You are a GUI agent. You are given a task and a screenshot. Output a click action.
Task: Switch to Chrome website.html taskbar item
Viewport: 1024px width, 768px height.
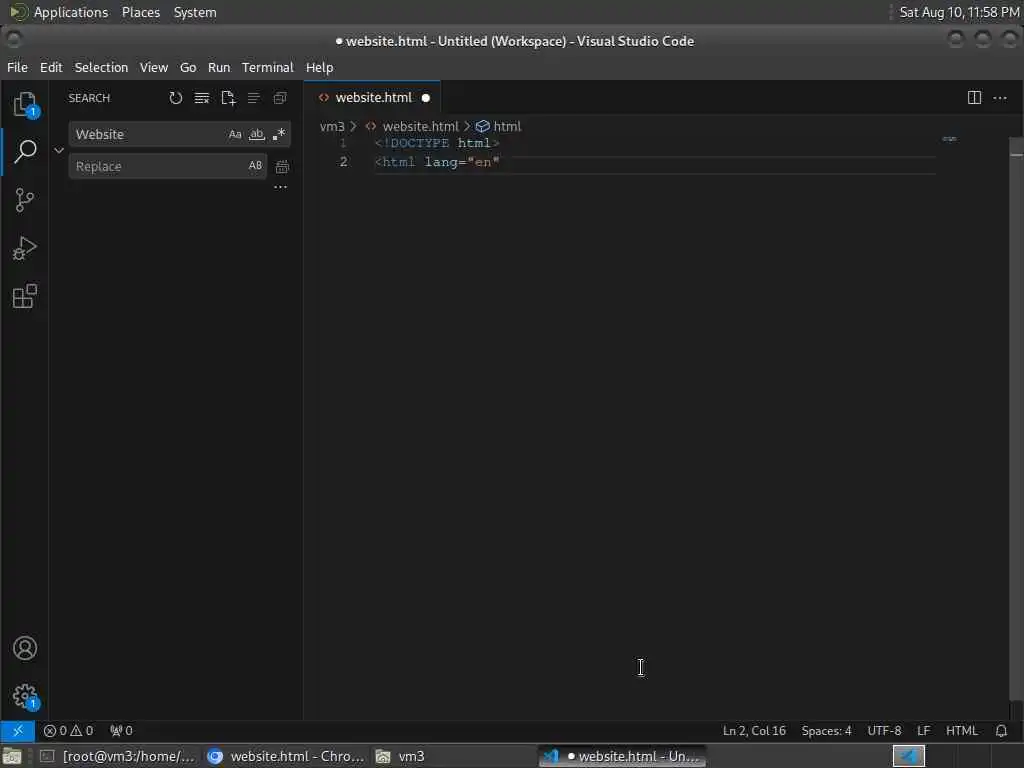[x=285, y=756]
